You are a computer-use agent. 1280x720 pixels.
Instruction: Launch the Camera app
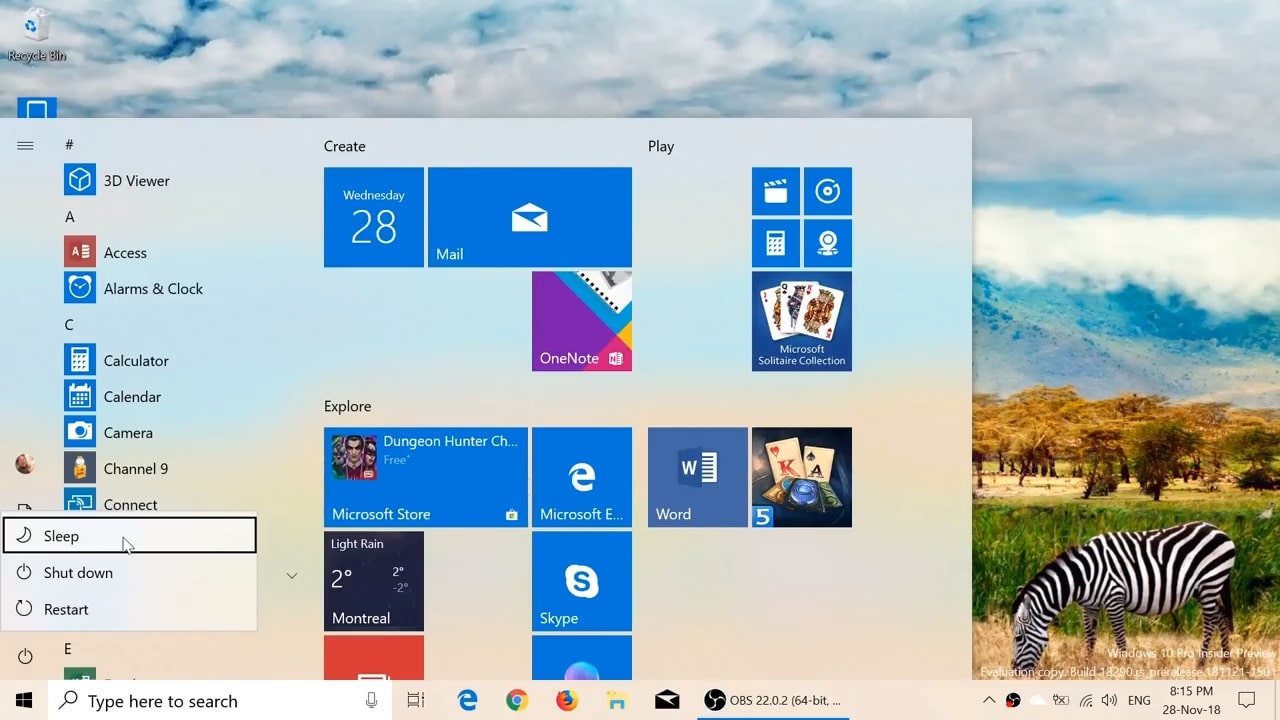108,432
